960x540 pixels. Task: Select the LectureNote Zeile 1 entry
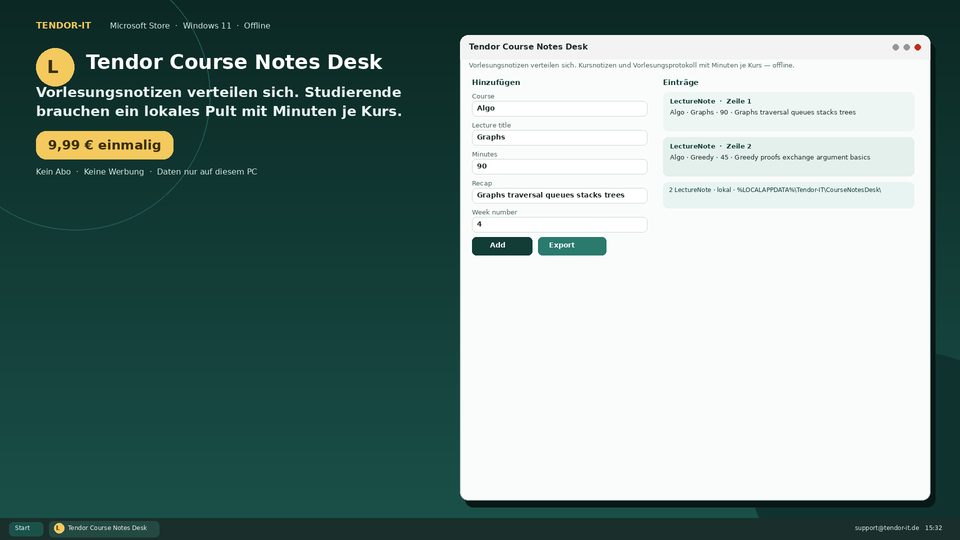coord(789,111)
